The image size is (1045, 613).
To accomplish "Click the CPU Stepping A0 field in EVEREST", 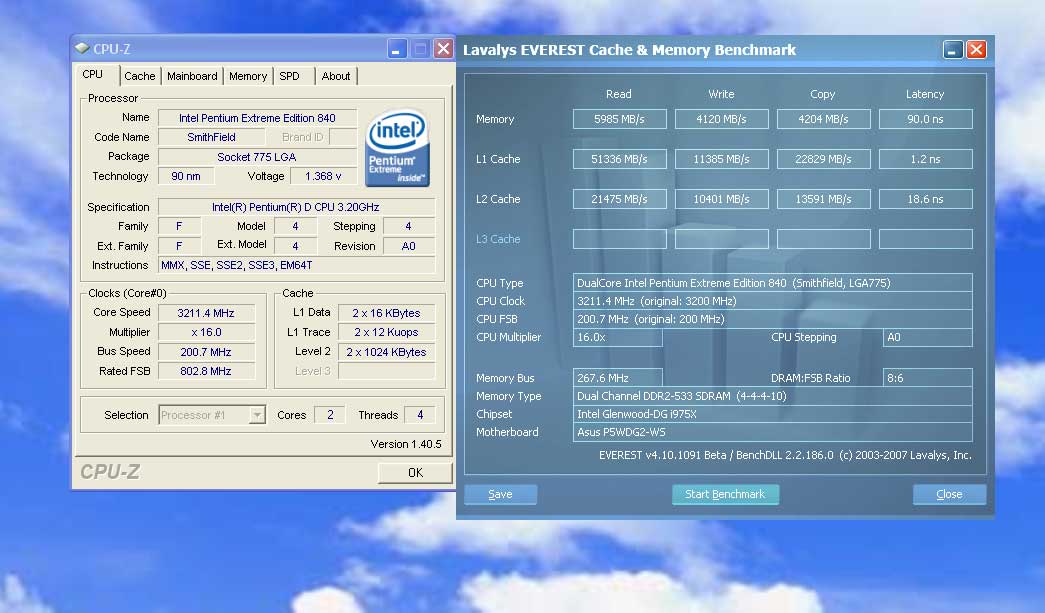I will tap(928, 337).
